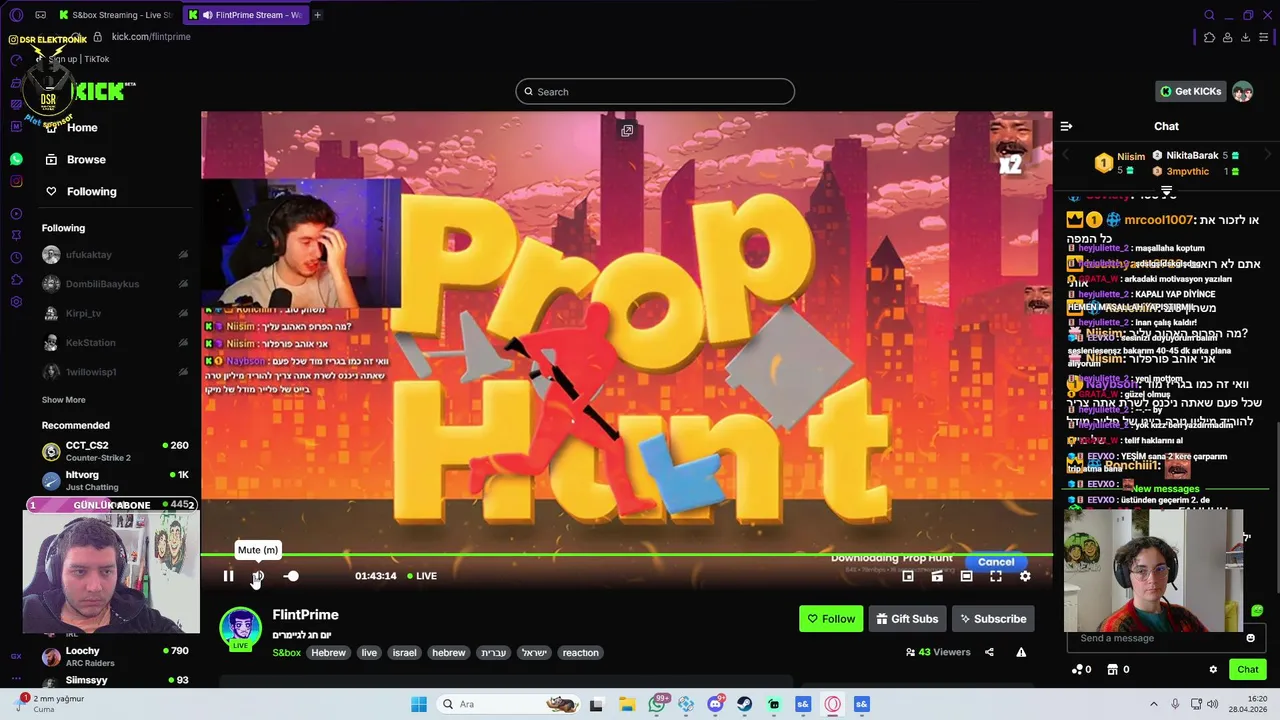This screenshot has width=1280, height=720.
Task: Open browser downloads icon
Action: 1245,37
